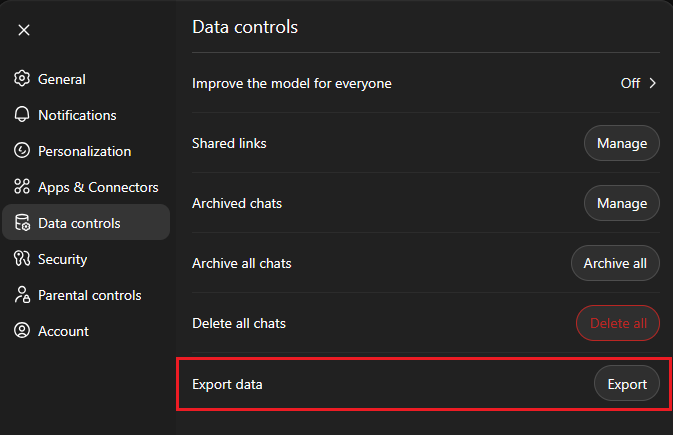673x435 pixels.
Task: Switch to the Notifications tab
Action: 77,115
